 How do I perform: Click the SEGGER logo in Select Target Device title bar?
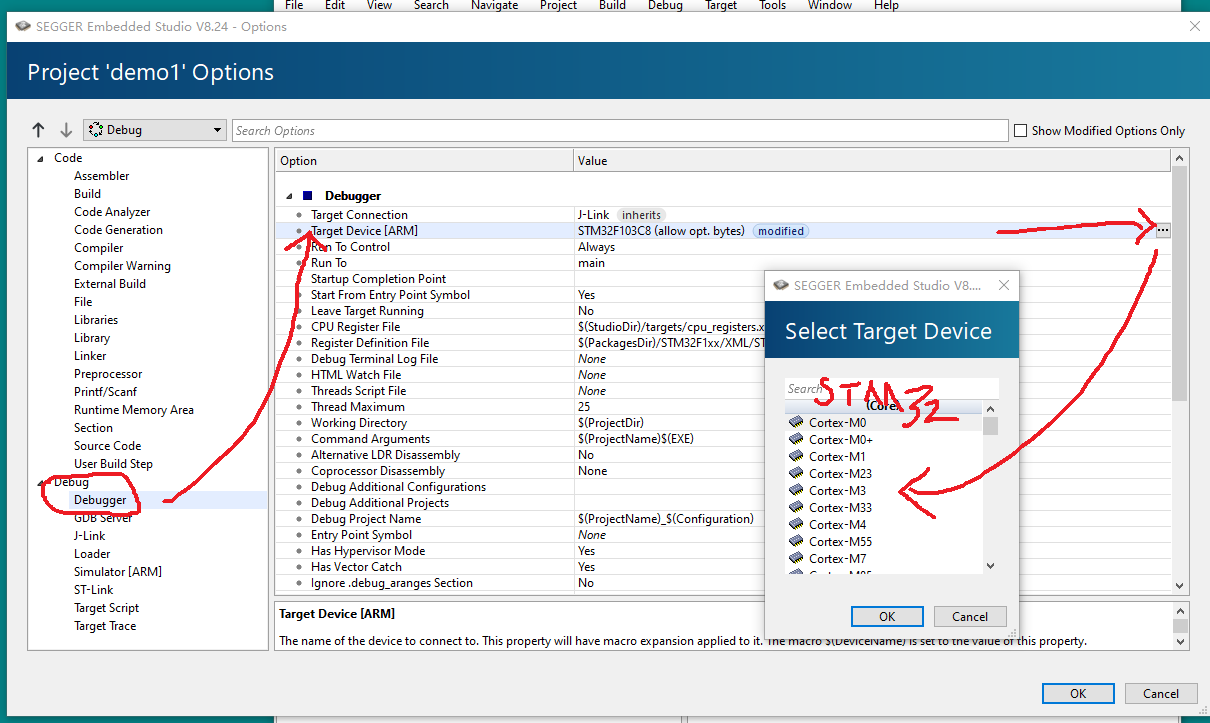point(781,285)
